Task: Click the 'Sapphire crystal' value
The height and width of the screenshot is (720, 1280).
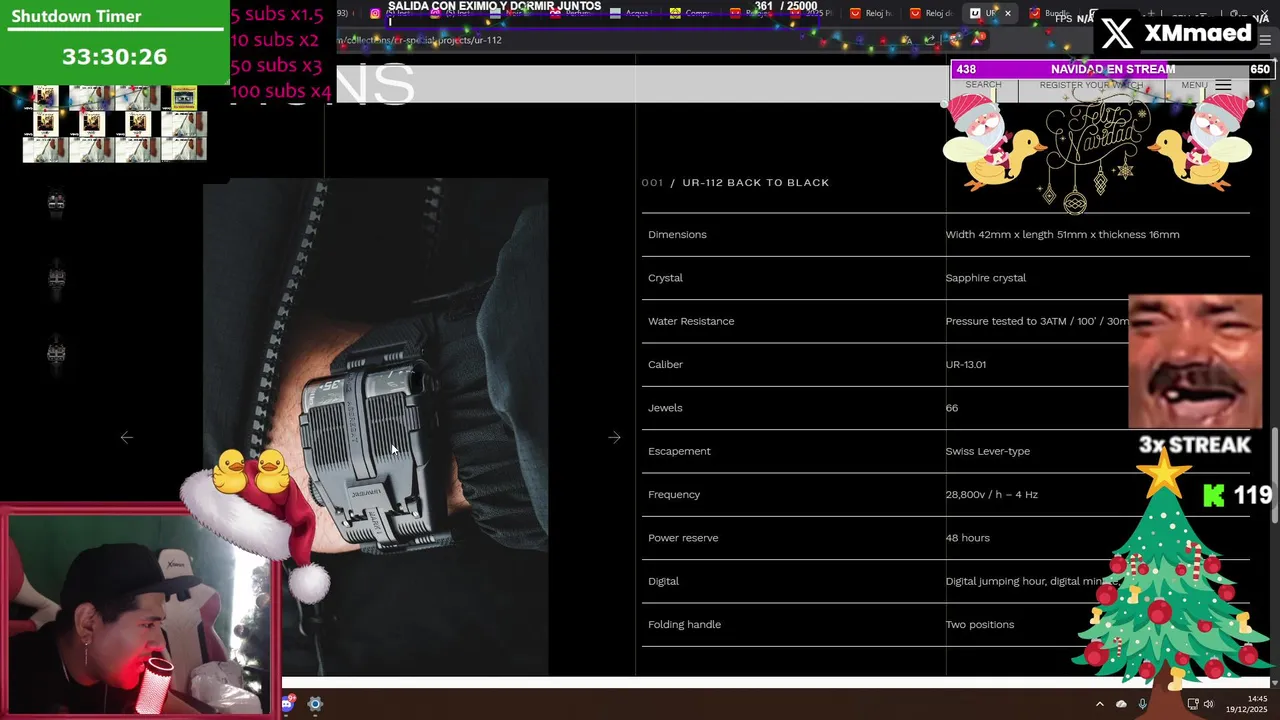Action: [985, 277]
